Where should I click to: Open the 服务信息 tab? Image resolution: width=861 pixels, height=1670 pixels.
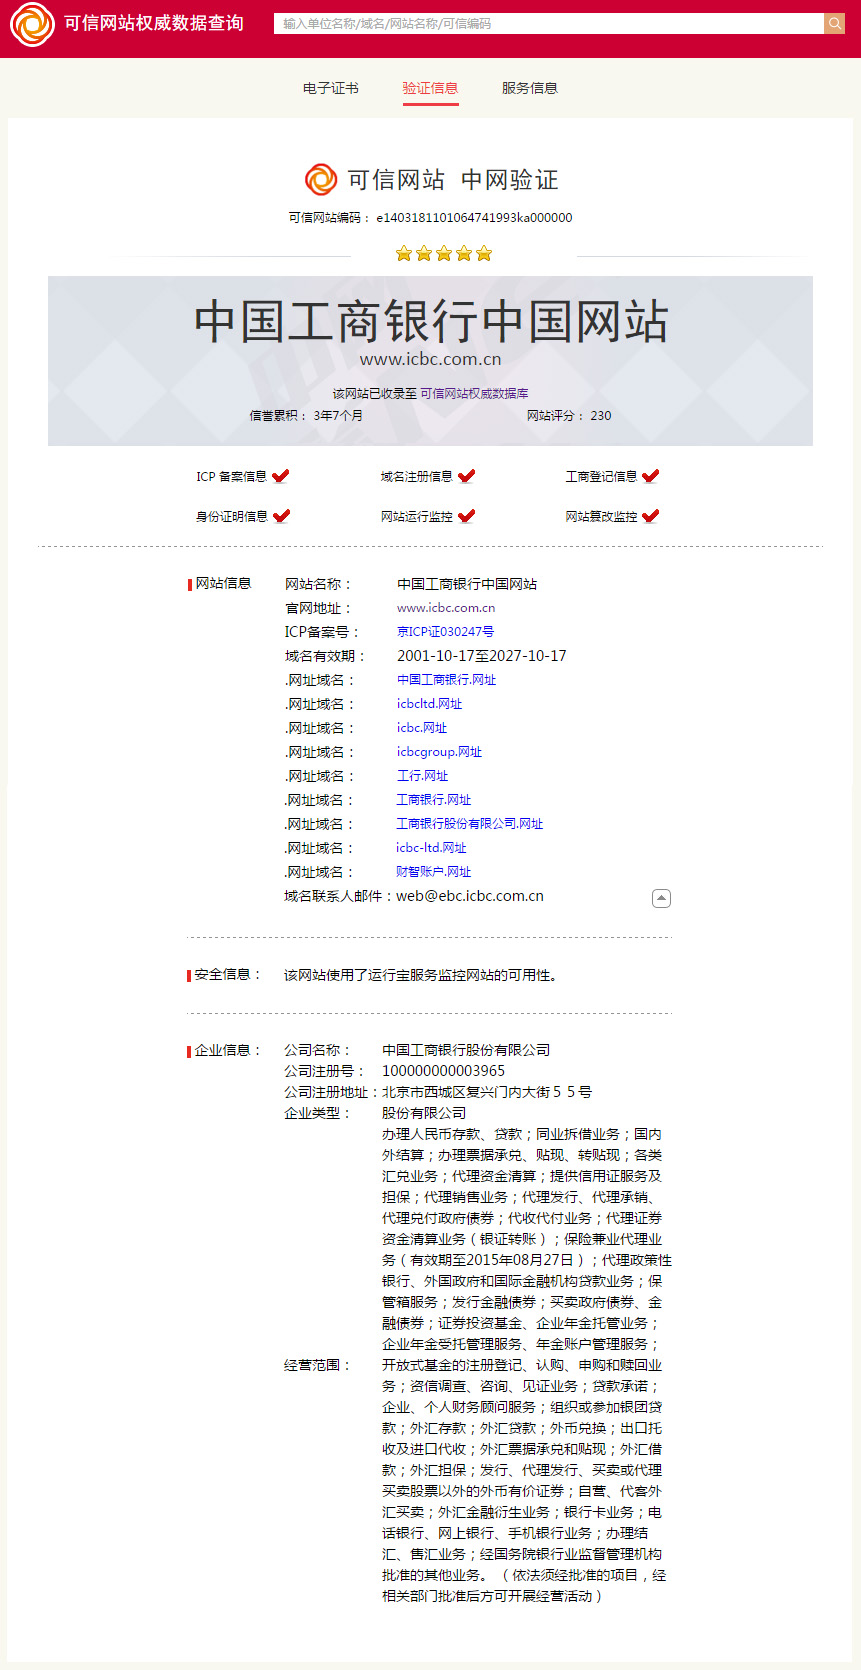530,88
